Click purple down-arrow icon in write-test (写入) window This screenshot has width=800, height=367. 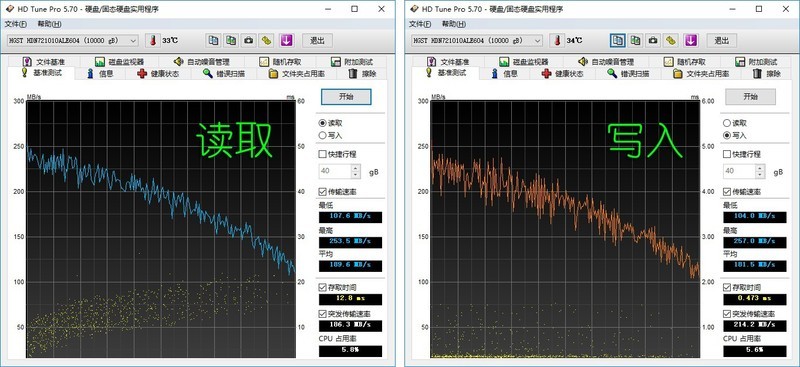tap(691, 40)
